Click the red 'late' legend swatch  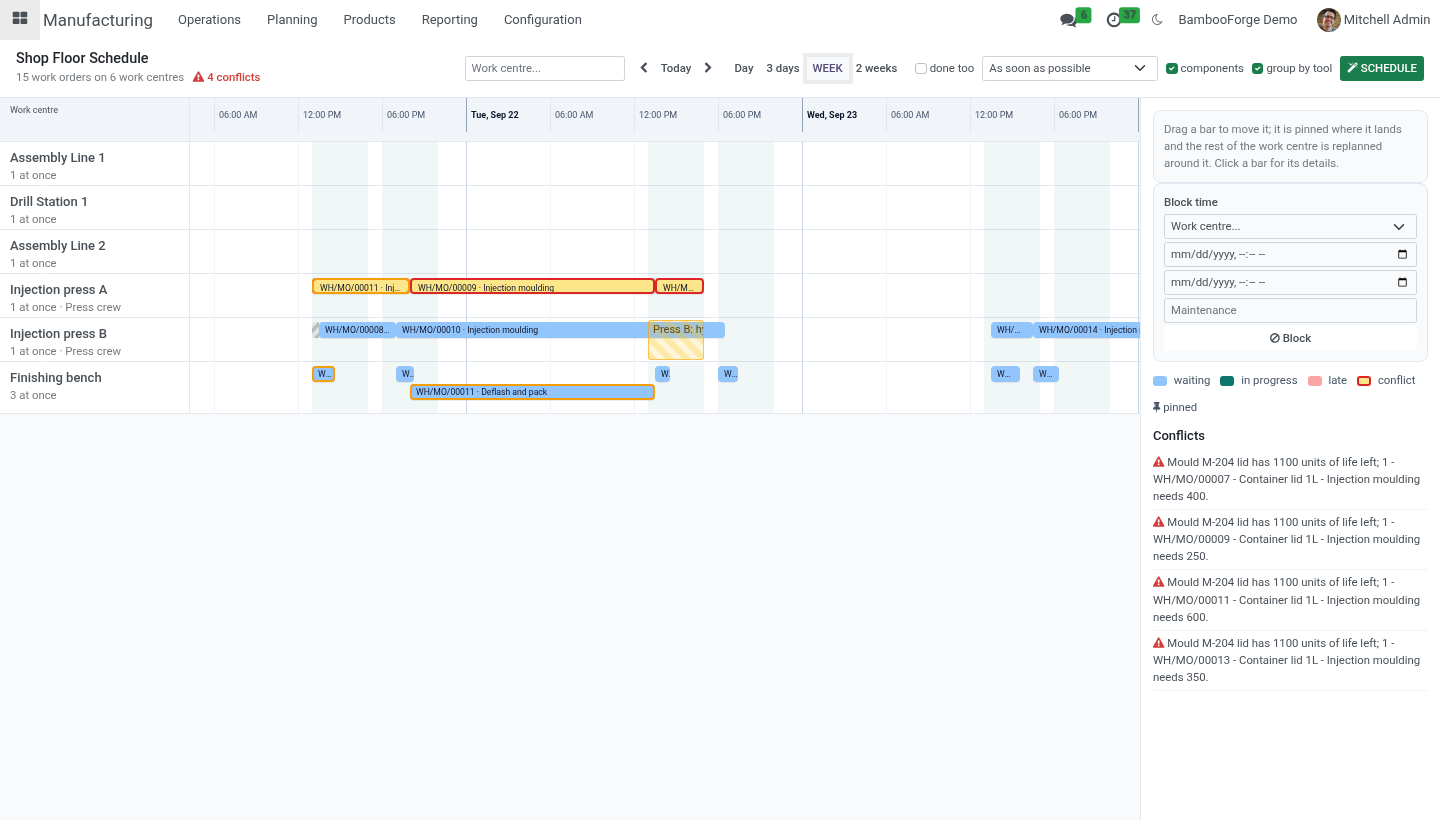(1315, 381)
